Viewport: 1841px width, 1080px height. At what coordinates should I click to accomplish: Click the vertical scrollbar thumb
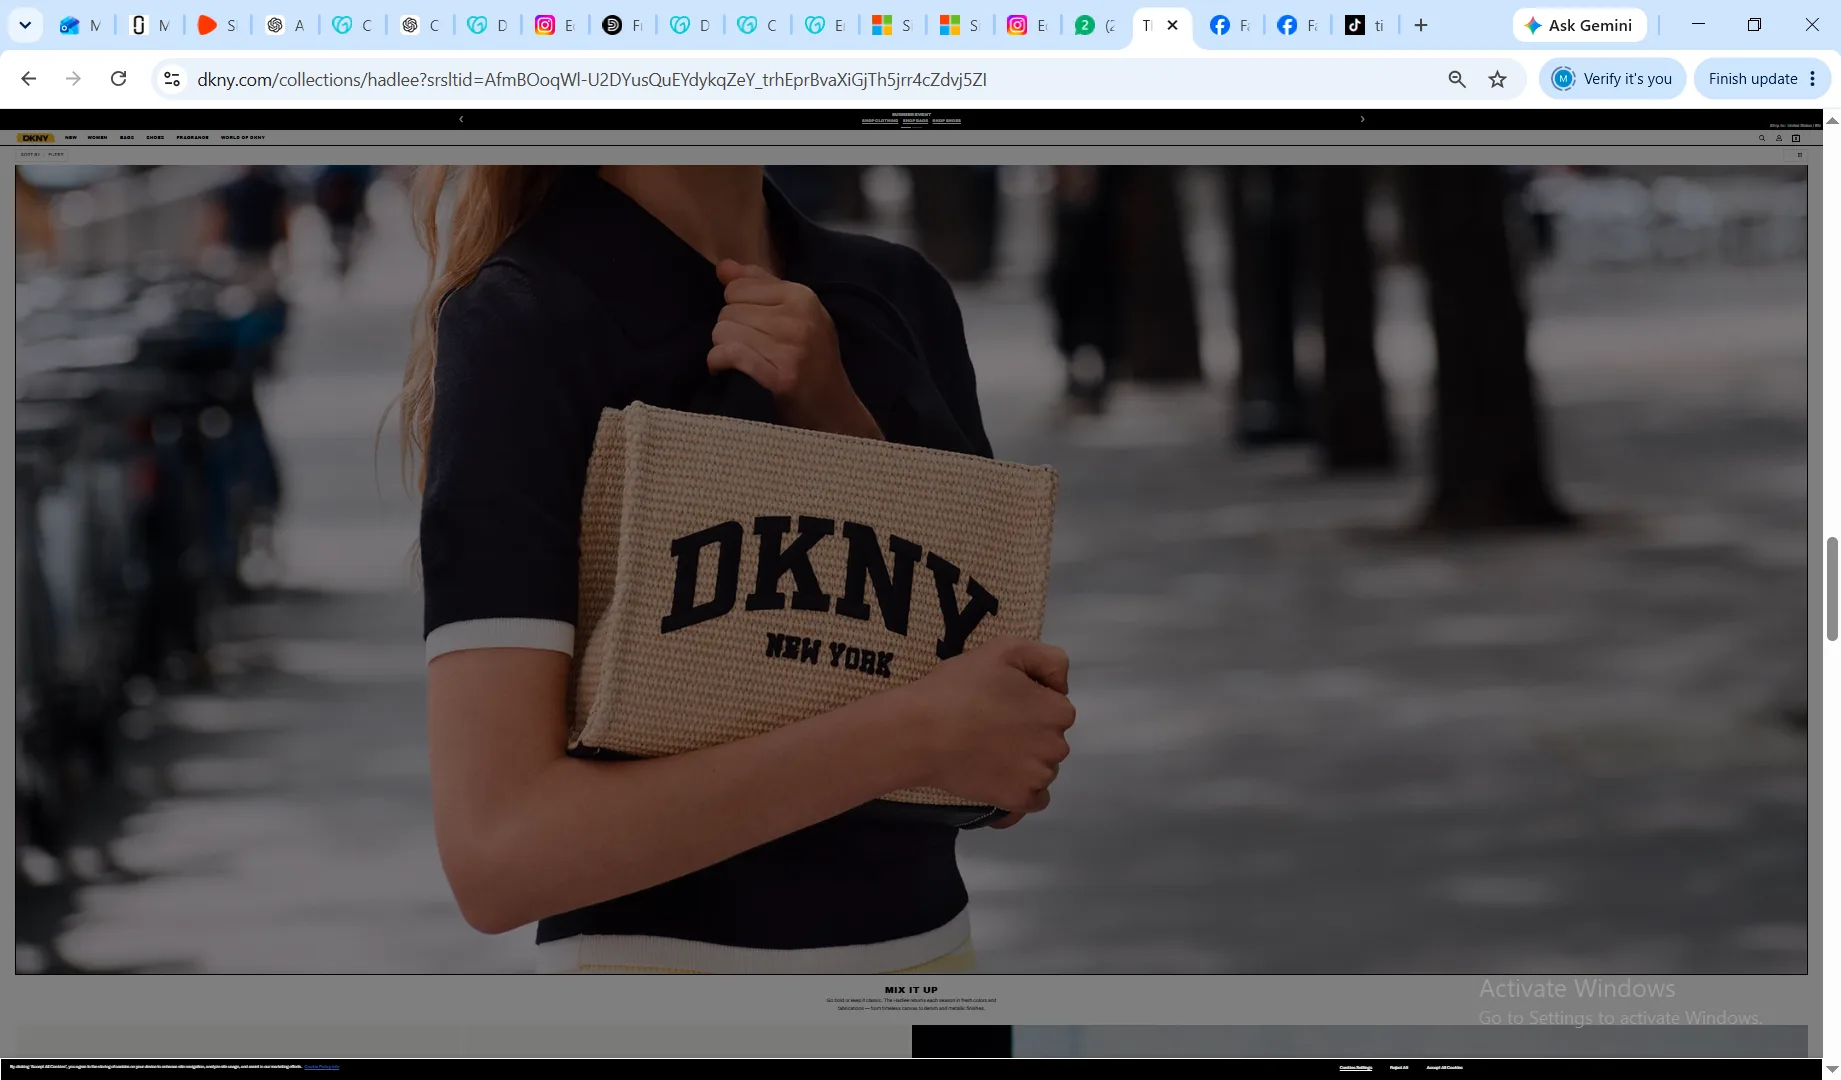point(1832,589)
